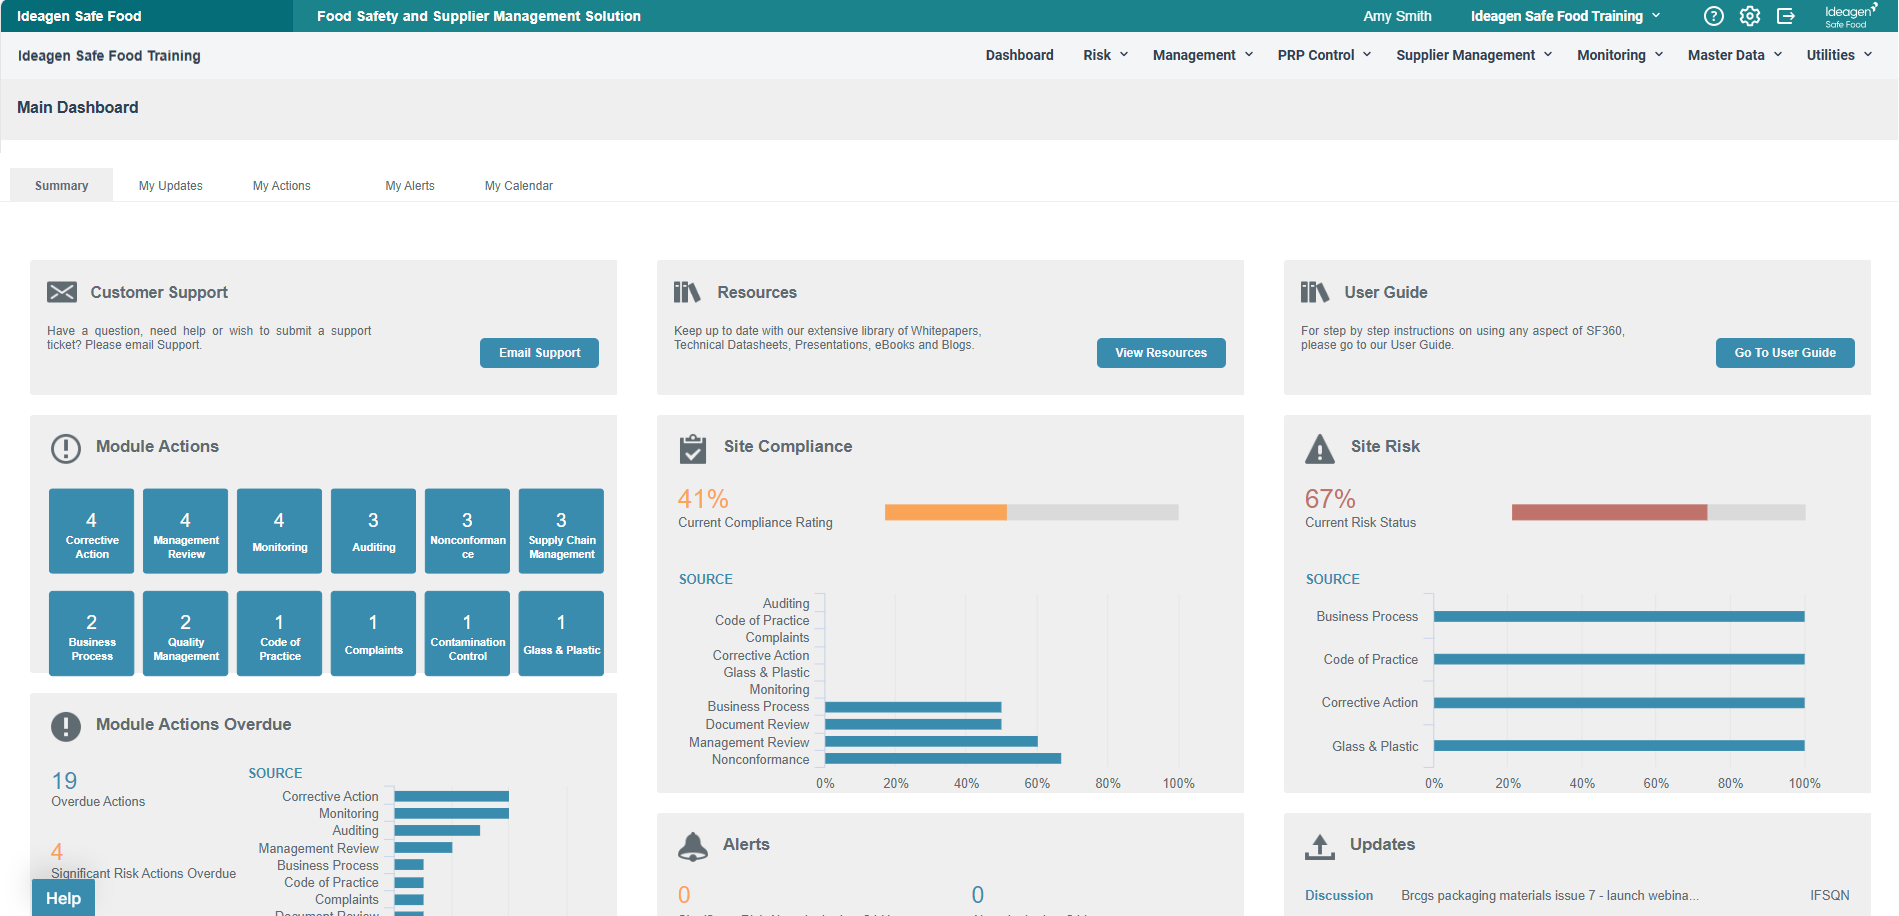Go to Dashboard in navigation bar
Screen dimensions: 1899x916
1019,55
